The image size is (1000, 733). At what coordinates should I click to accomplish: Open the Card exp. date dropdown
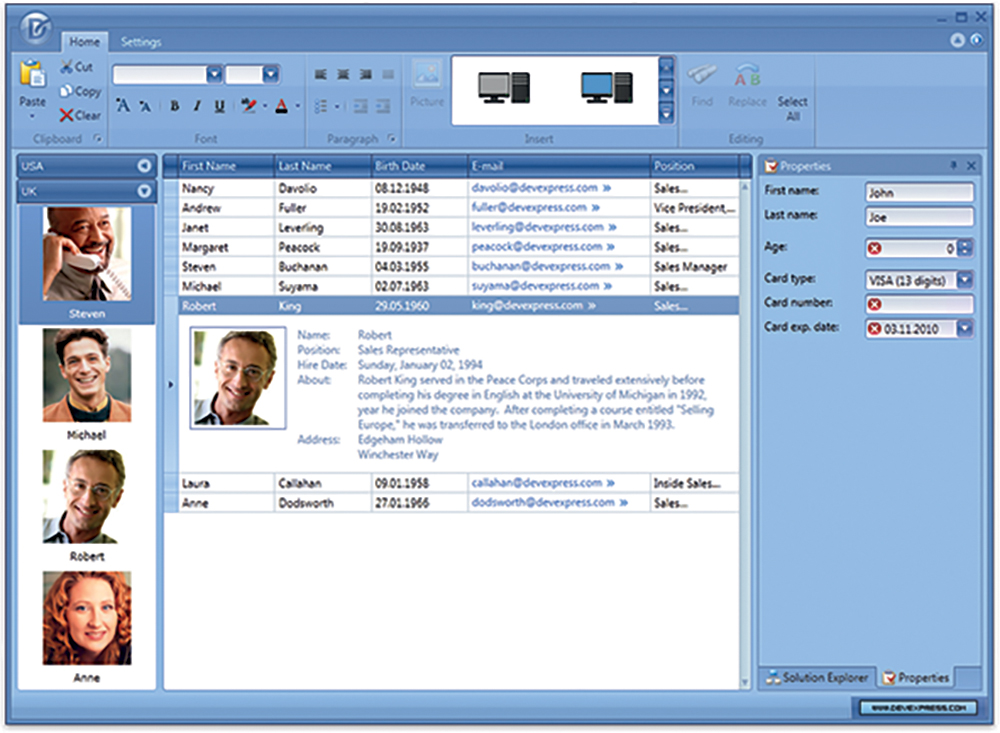tap(965, 328)
